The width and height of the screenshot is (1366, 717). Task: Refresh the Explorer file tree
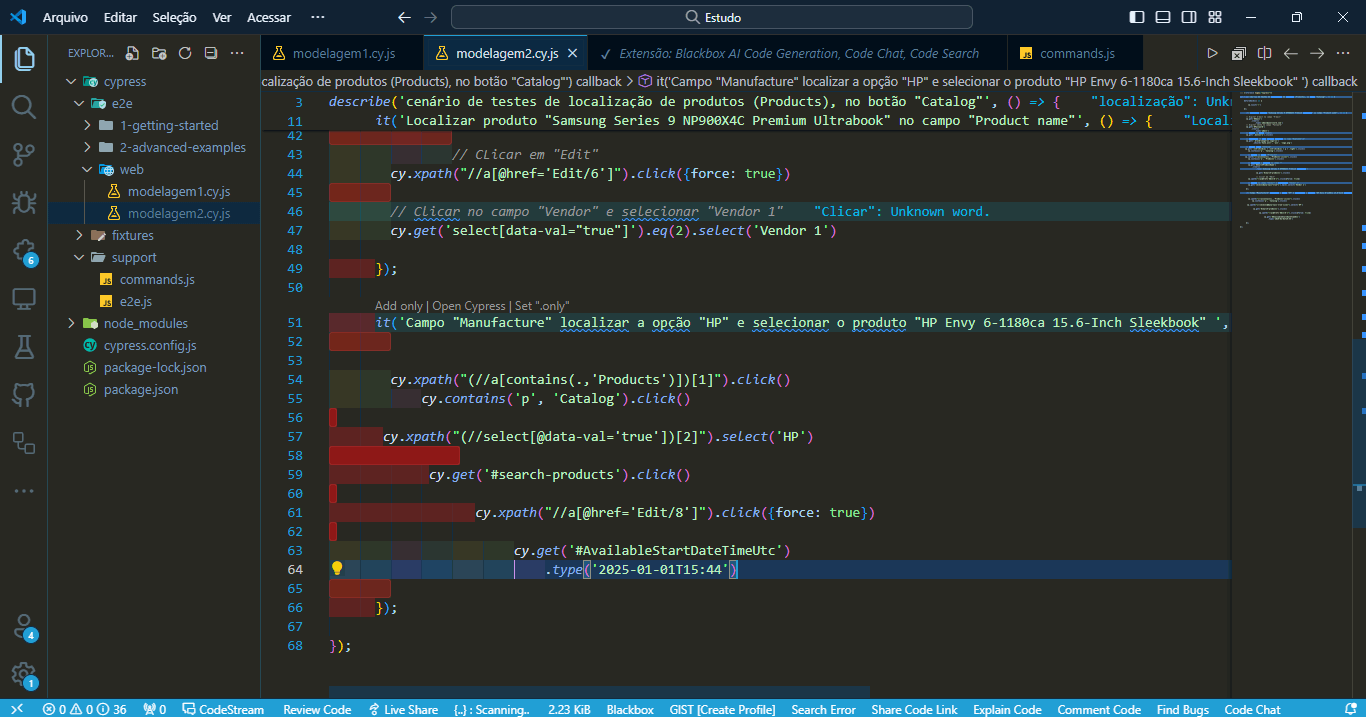pyautogui.click(x=185, y=53)
